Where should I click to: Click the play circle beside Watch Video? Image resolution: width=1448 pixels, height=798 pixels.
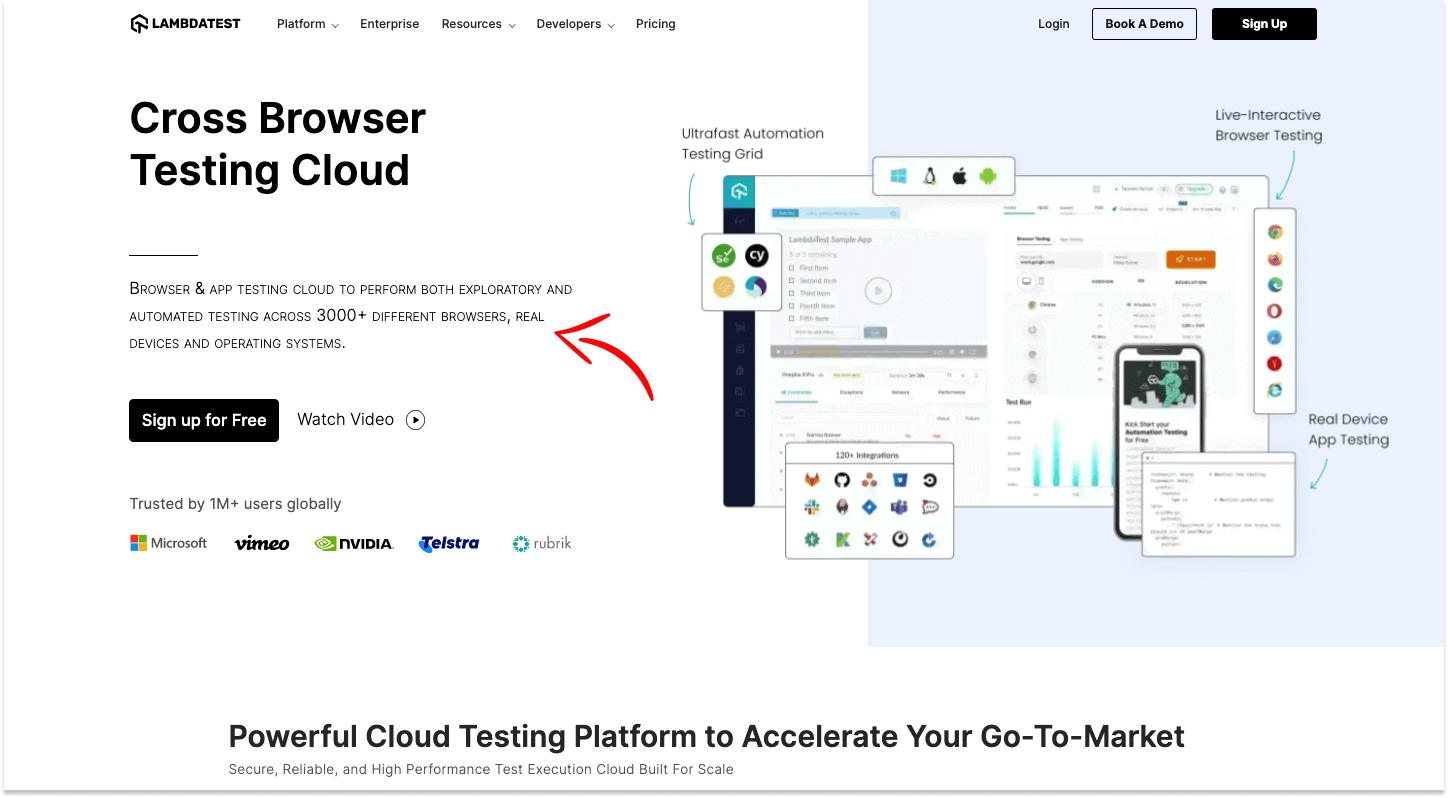pyautogui.click(x=416, y=420)
